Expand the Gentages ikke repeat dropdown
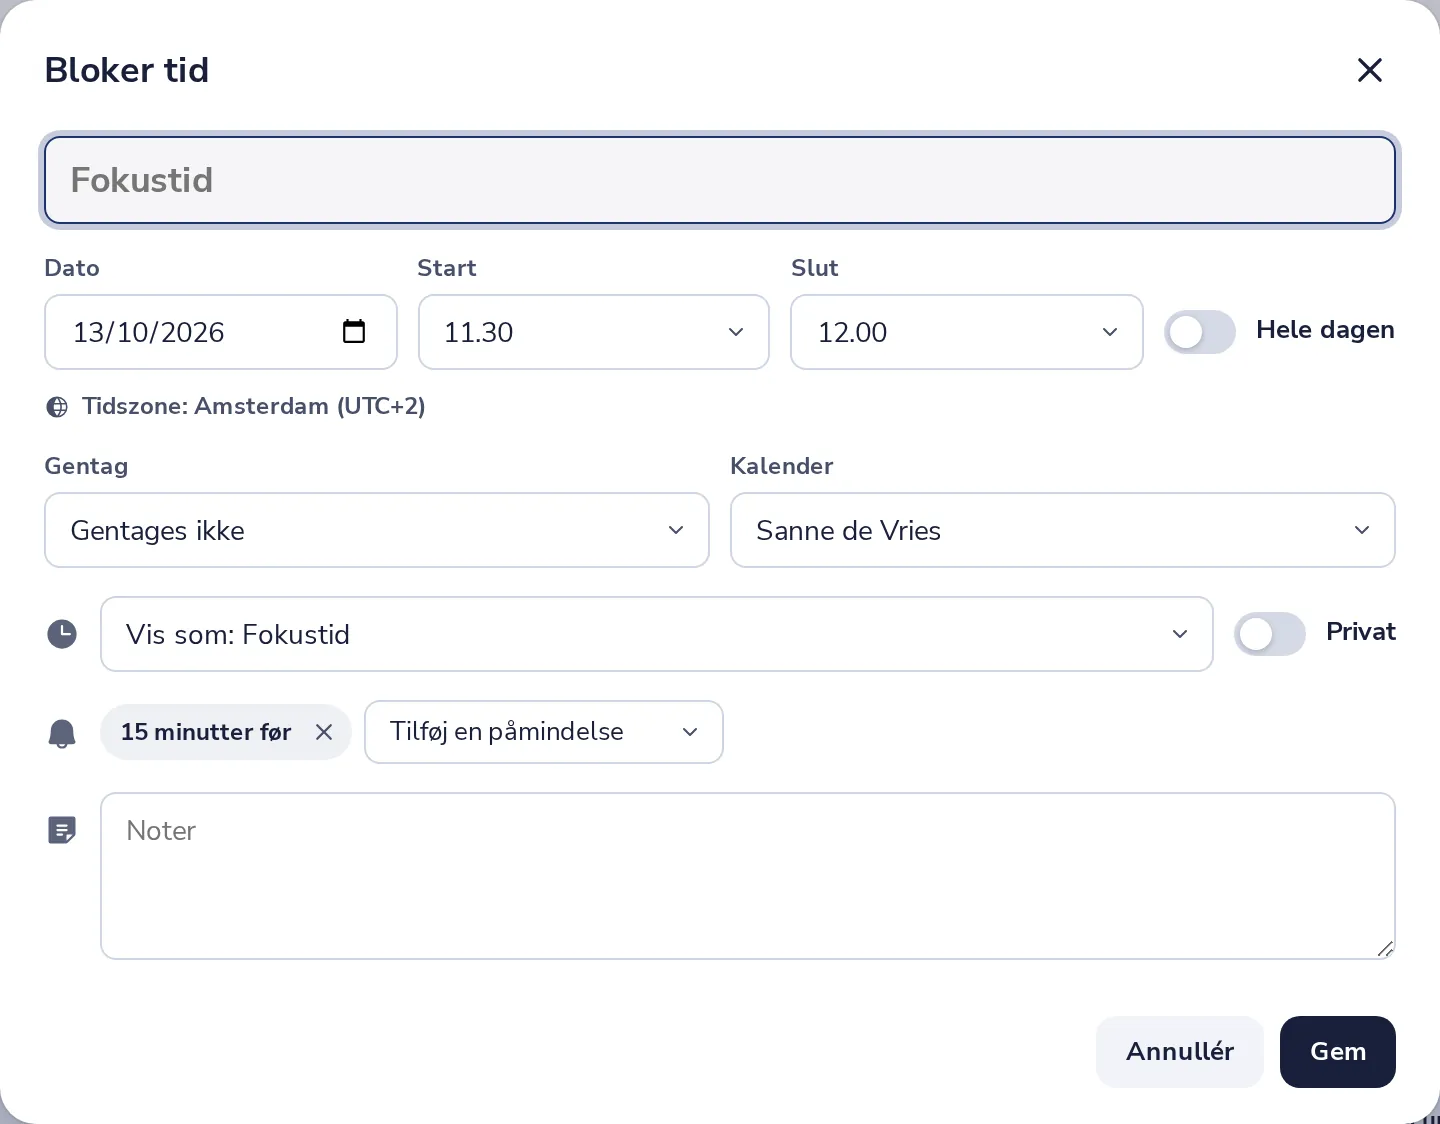Viewport: 1440px width, 1124px height. (377, 530)
